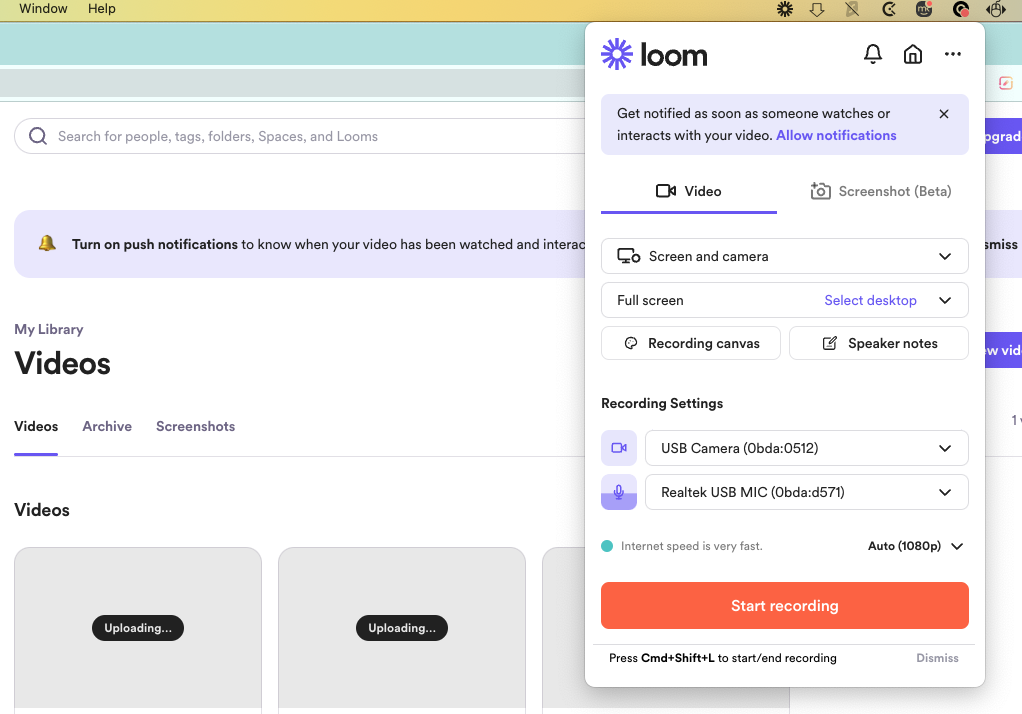The width and height of the screenshot is (1022, 714).
Task: Click the My Library breadcrumb text
Action: [x=49, y=329]
